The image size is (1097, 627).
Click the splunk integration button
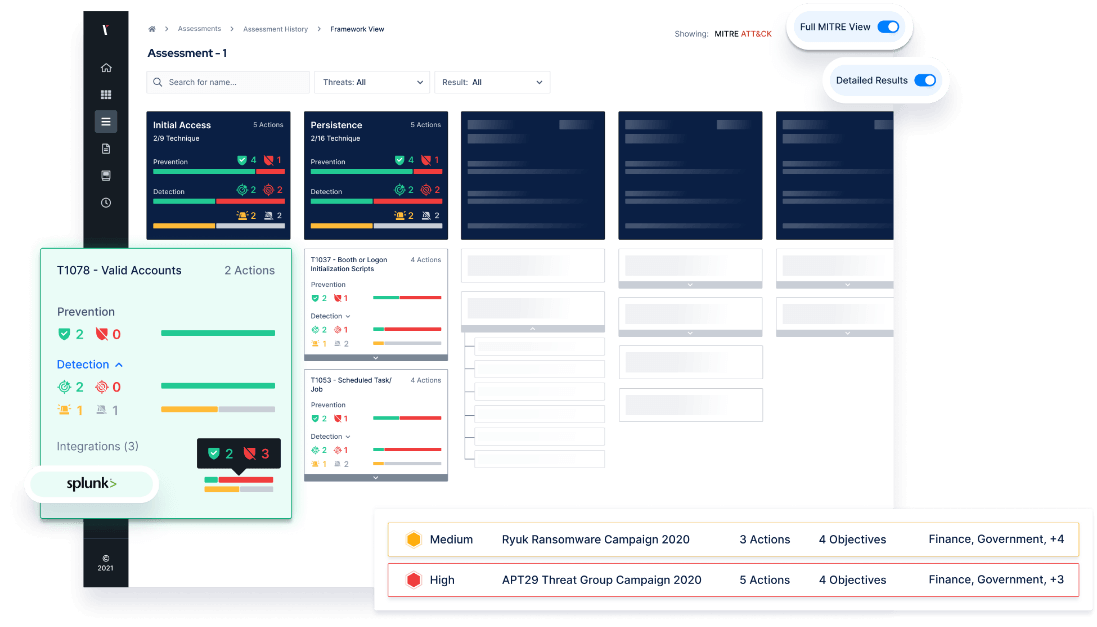tap(90, 483)
